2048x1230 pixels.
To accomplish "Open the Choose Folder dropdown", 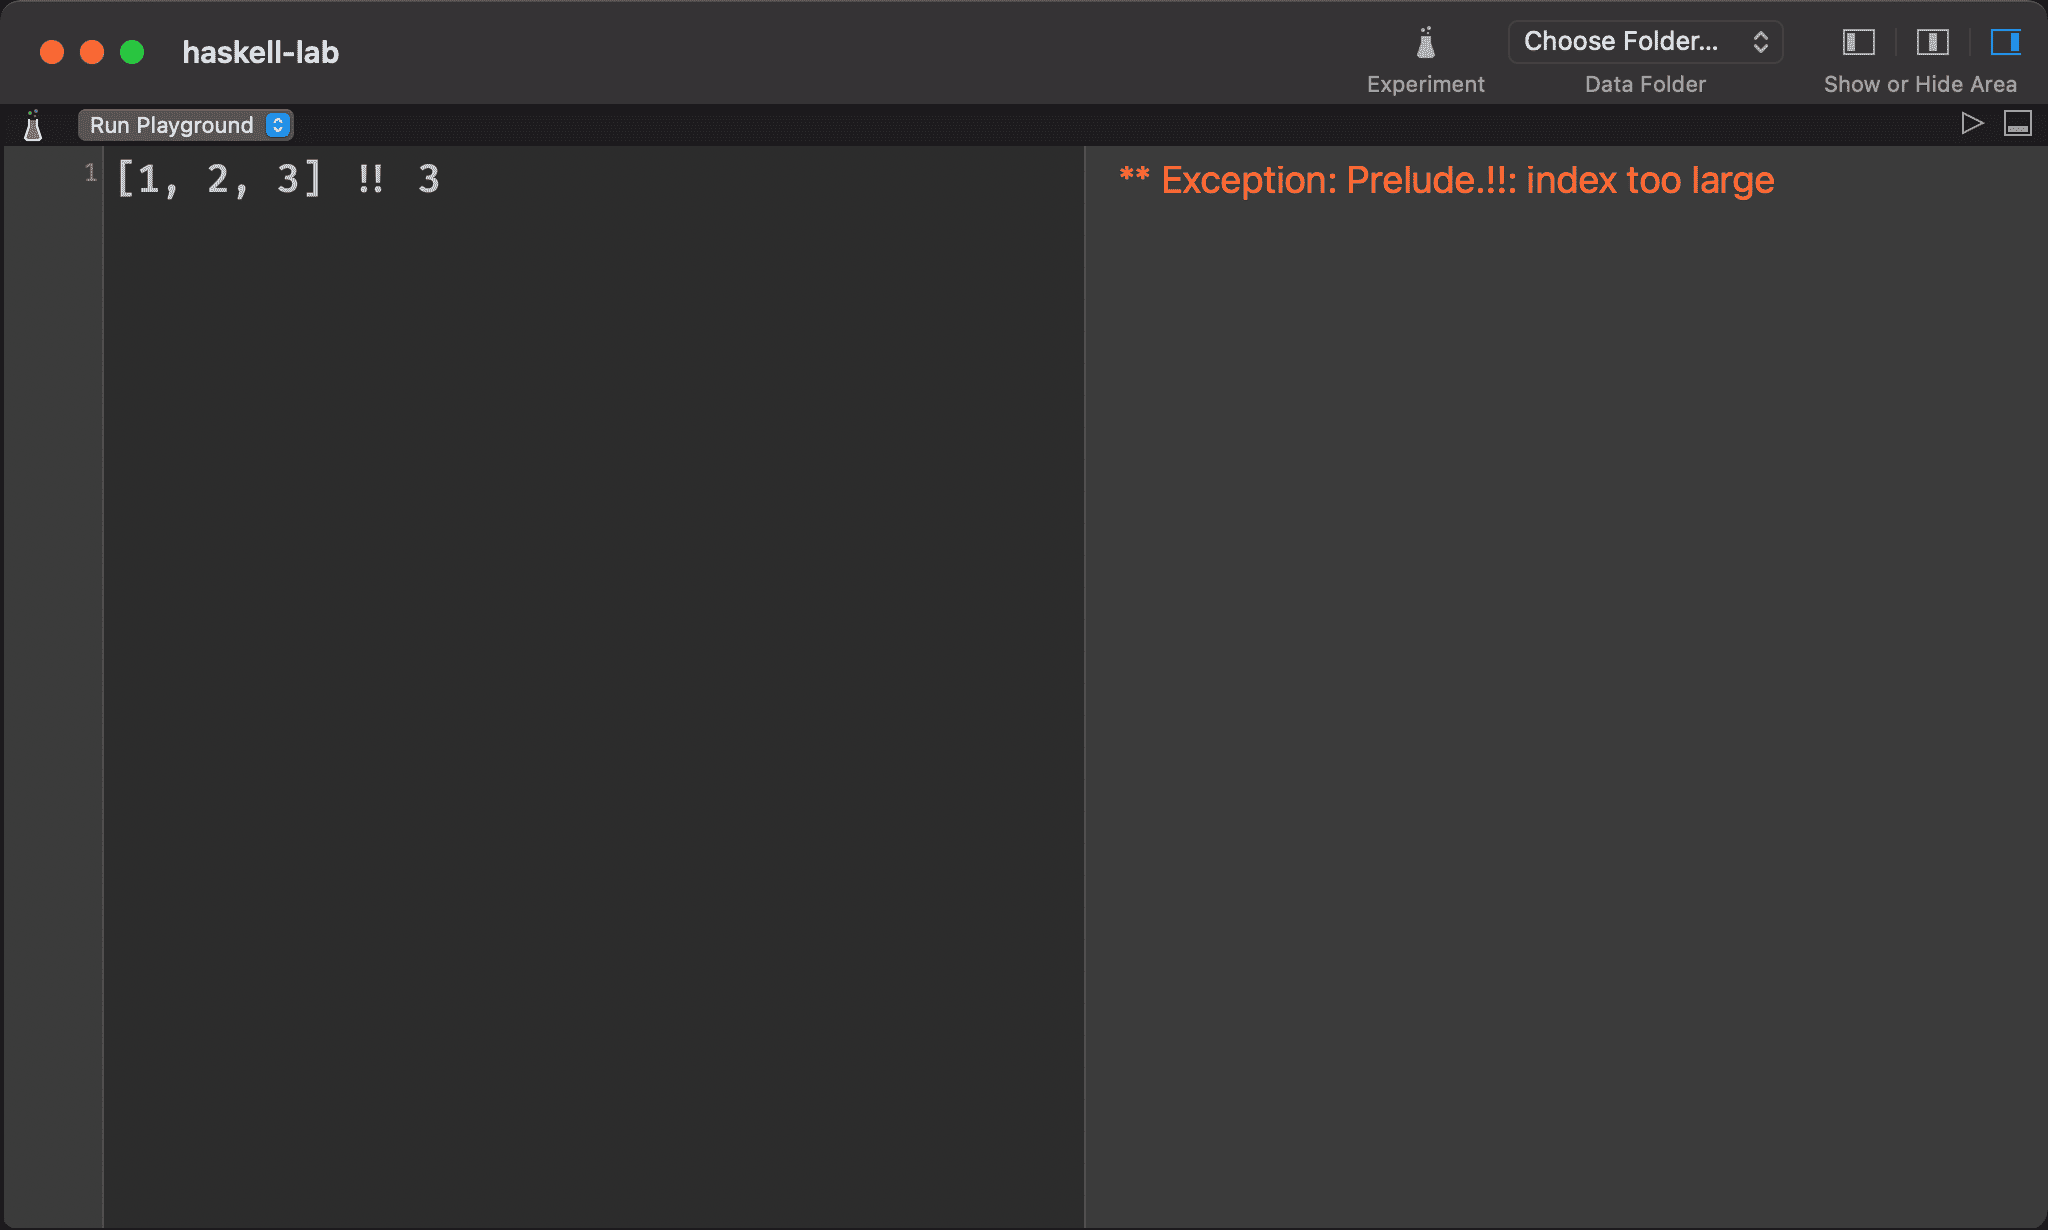I will 1645,41.
